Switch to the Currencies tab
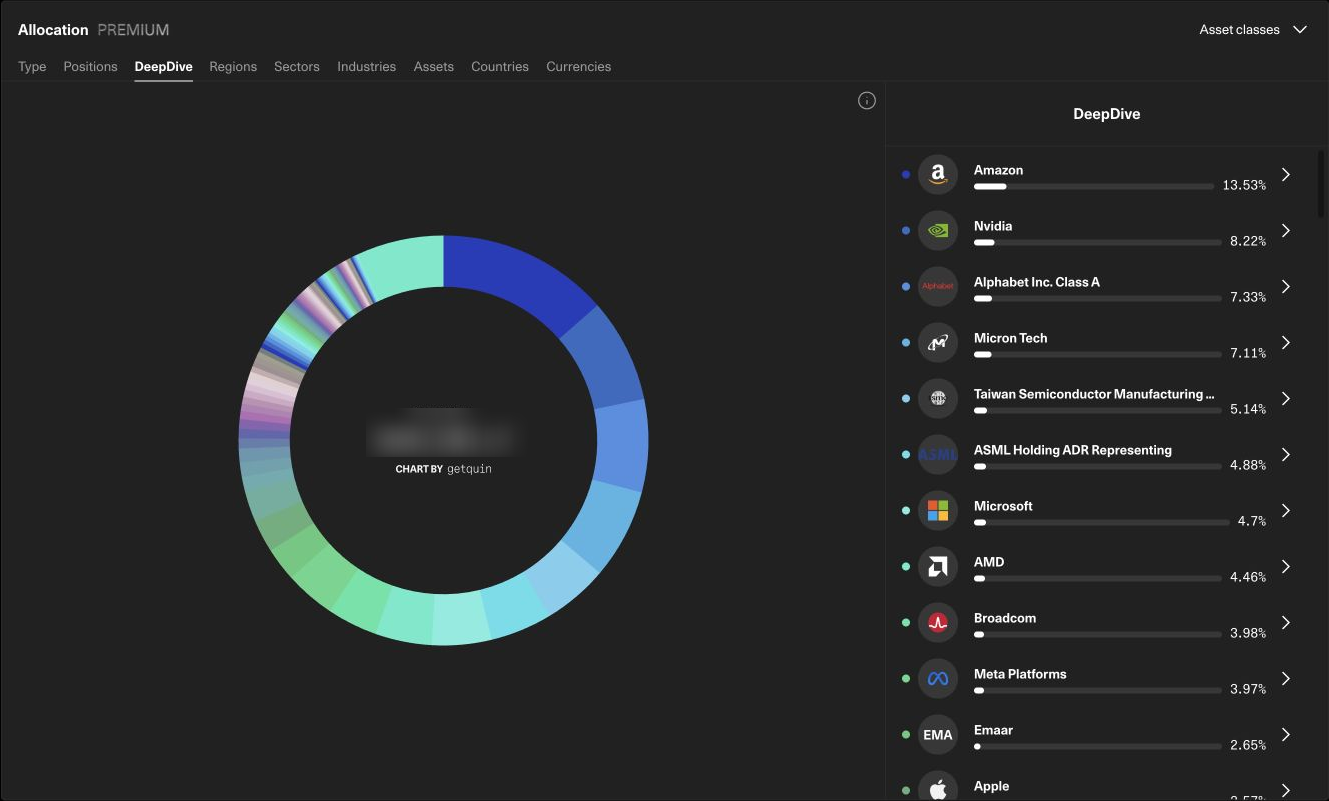Image resolution: width=1329 pixels, height=801 pixels. click(x=579, y=66)
